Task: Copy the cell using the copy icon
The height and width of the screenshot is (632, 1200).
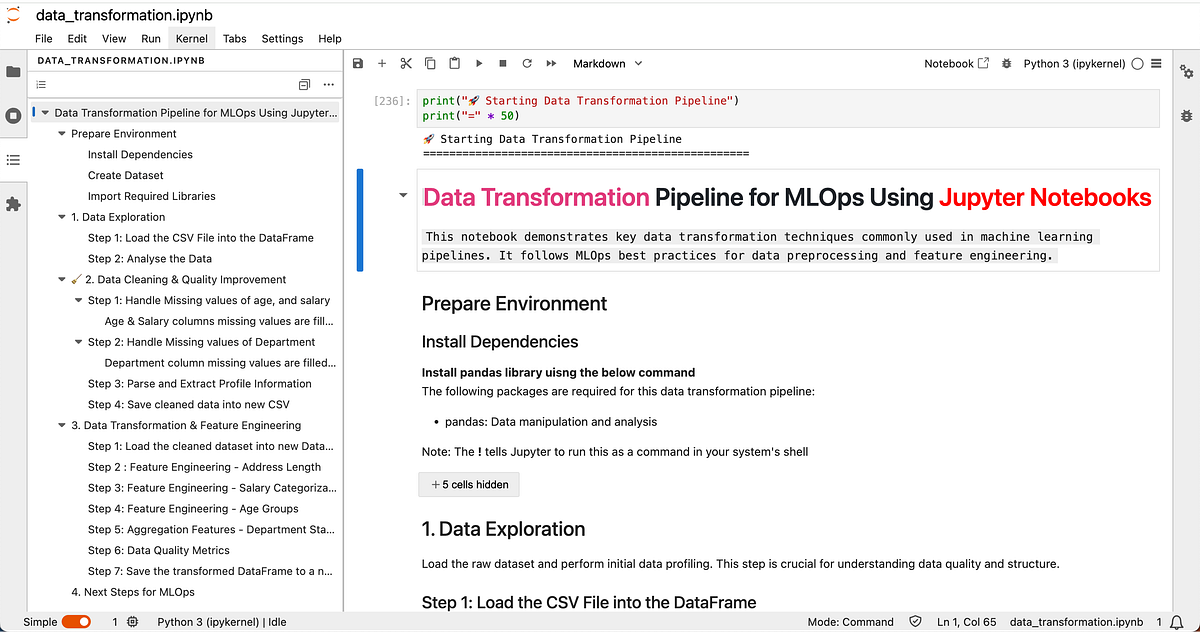Action: click(430, 63)
